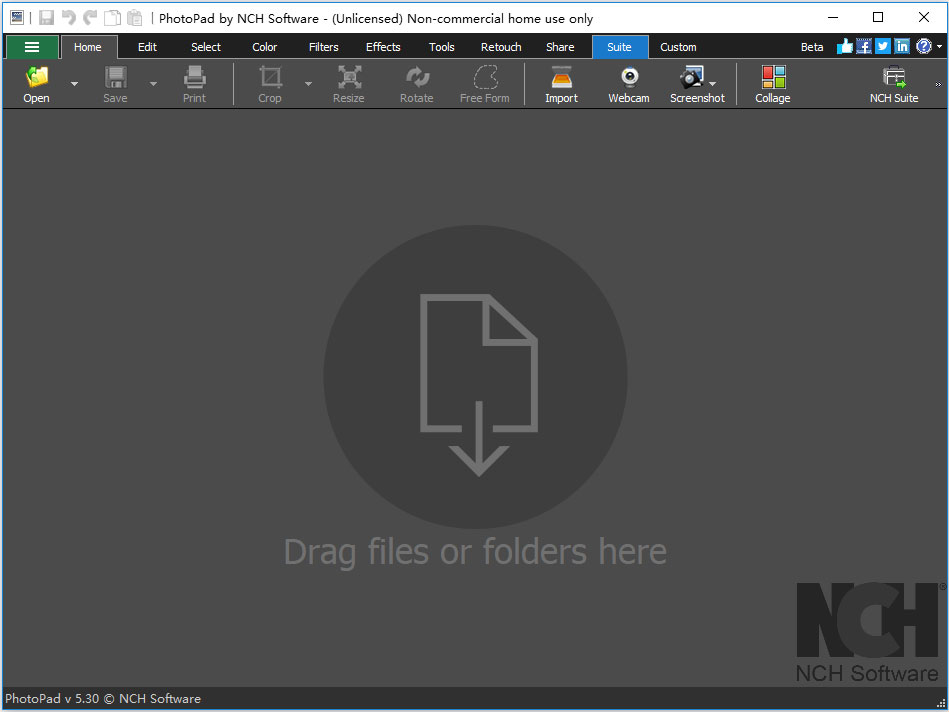Maximize the PhotoPad window
Viewport: 949px width, 712px height.
(x=878, y=18)
